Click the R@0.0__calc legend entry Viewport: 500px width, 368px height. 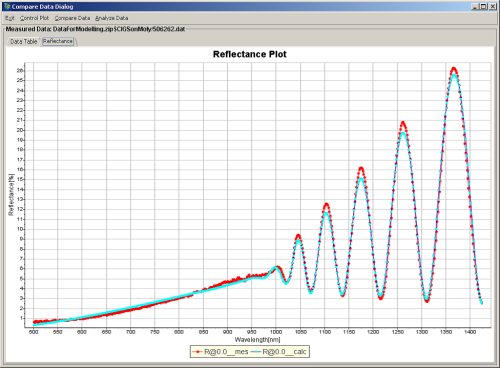278,352
